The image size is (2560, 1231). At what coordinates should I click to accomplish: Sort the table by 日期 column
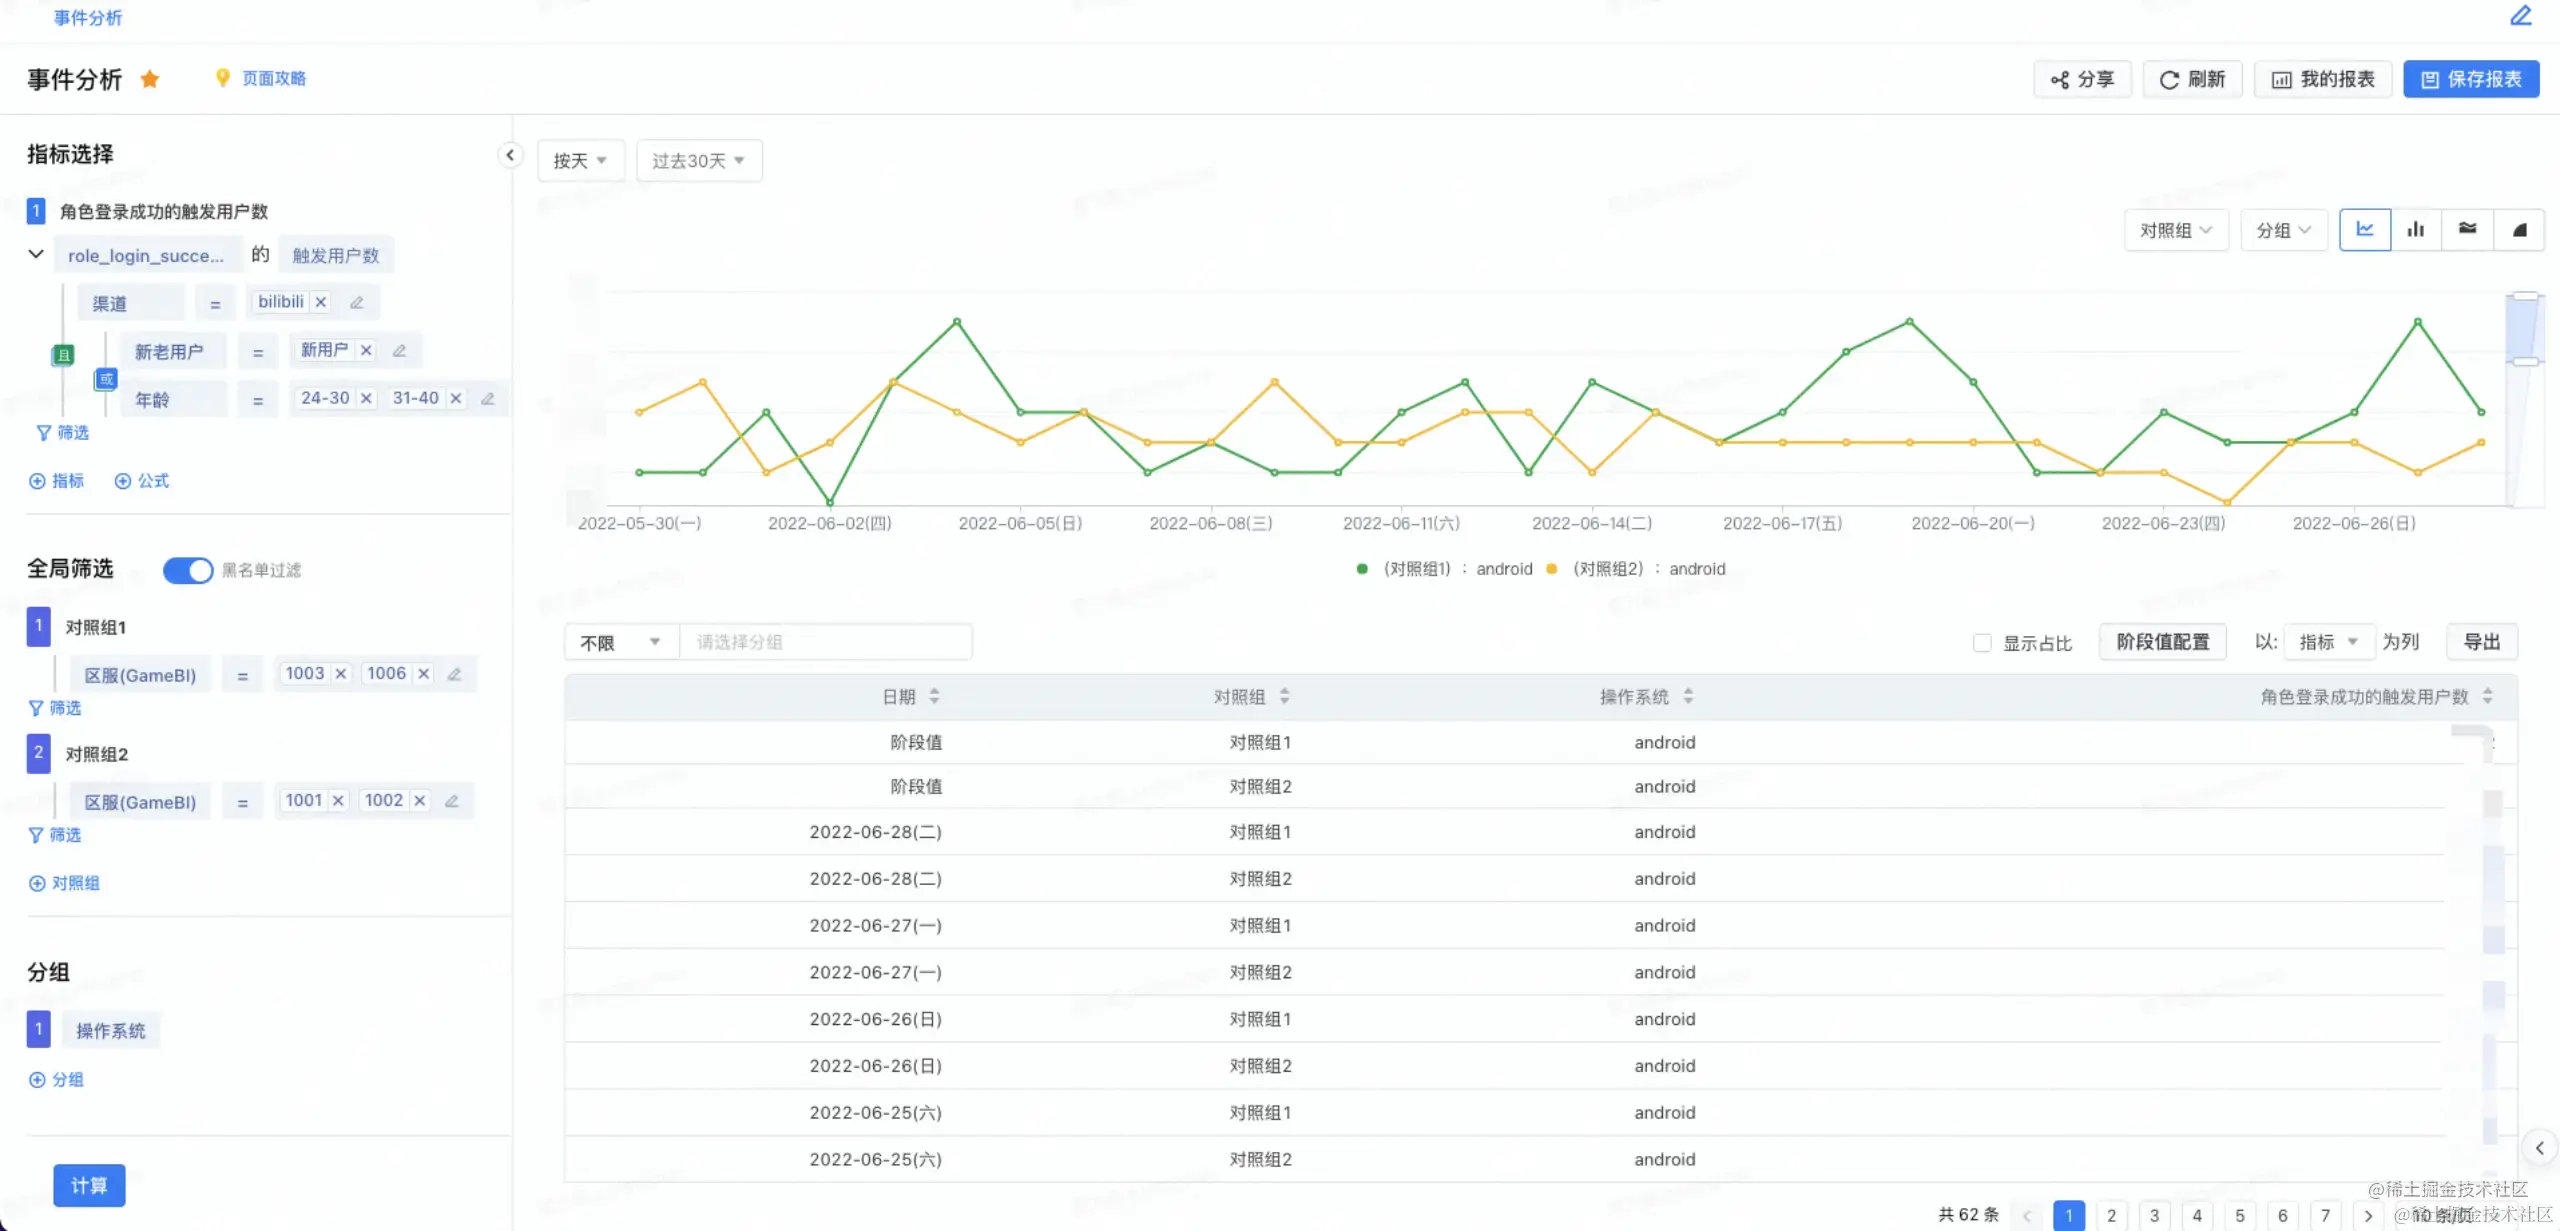point(934,696)
